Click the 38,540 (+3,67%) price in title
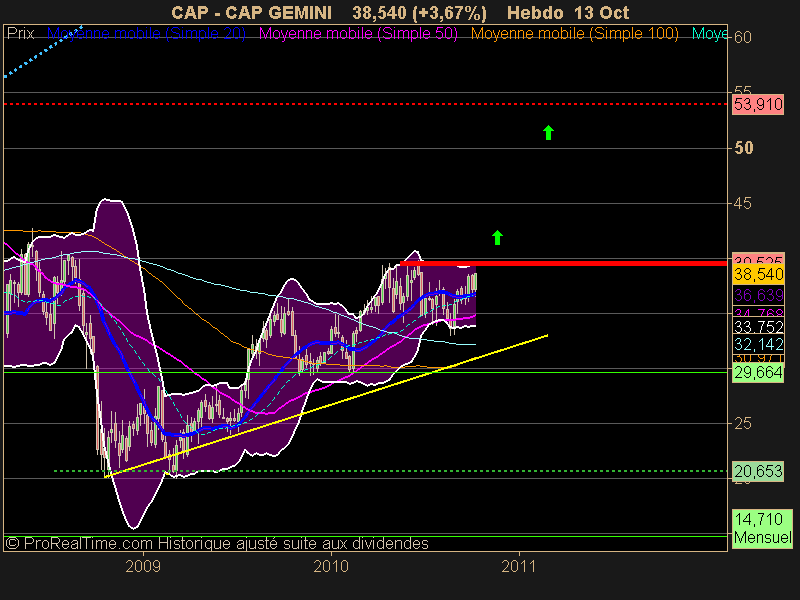The image size is (800, 600). tap(419, 12)
